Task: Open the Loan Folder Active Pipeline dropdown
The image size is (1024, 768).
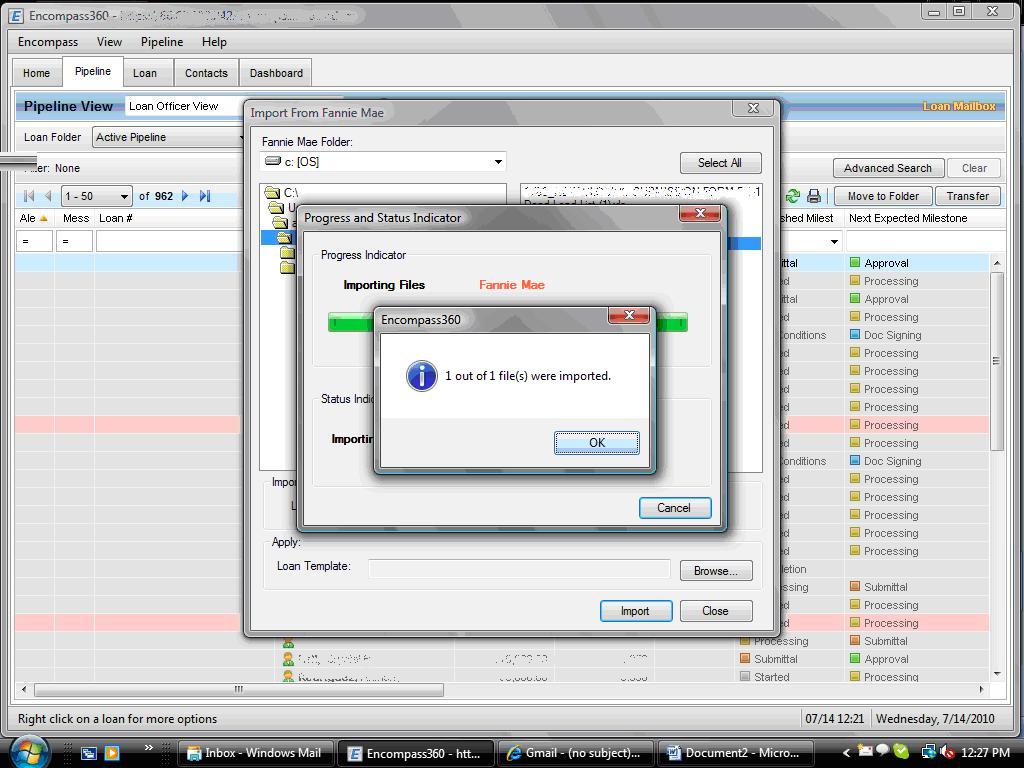Action: click(x=168, y=137)
